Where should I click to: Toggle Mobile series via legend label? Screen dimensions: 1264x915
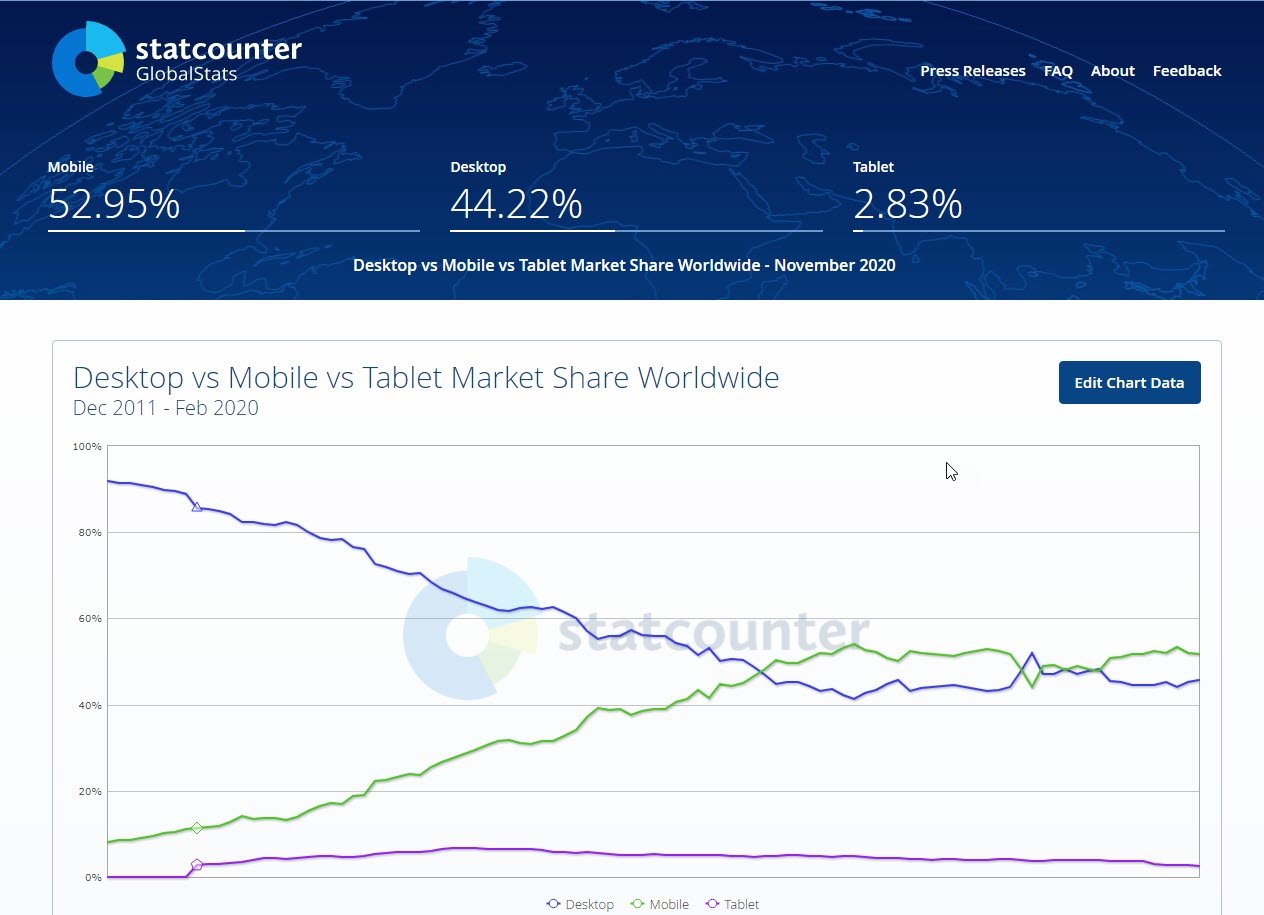click(x=669, y=904)
